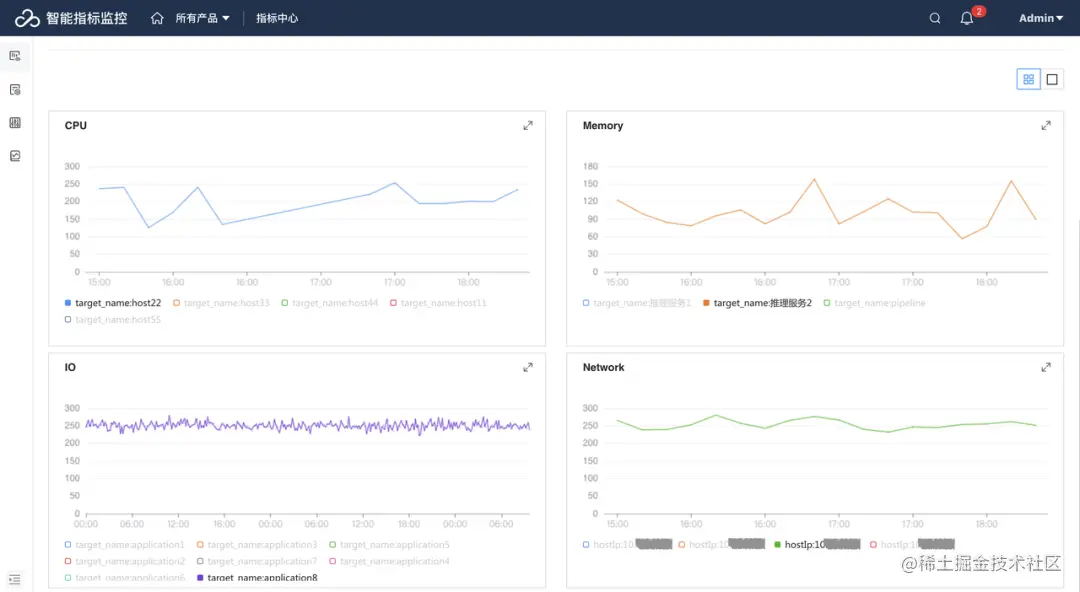Viewport: 1080px width, 592px height.
Task: Click the 180 axis value on Memory chart
Action: tap(590, 167)
